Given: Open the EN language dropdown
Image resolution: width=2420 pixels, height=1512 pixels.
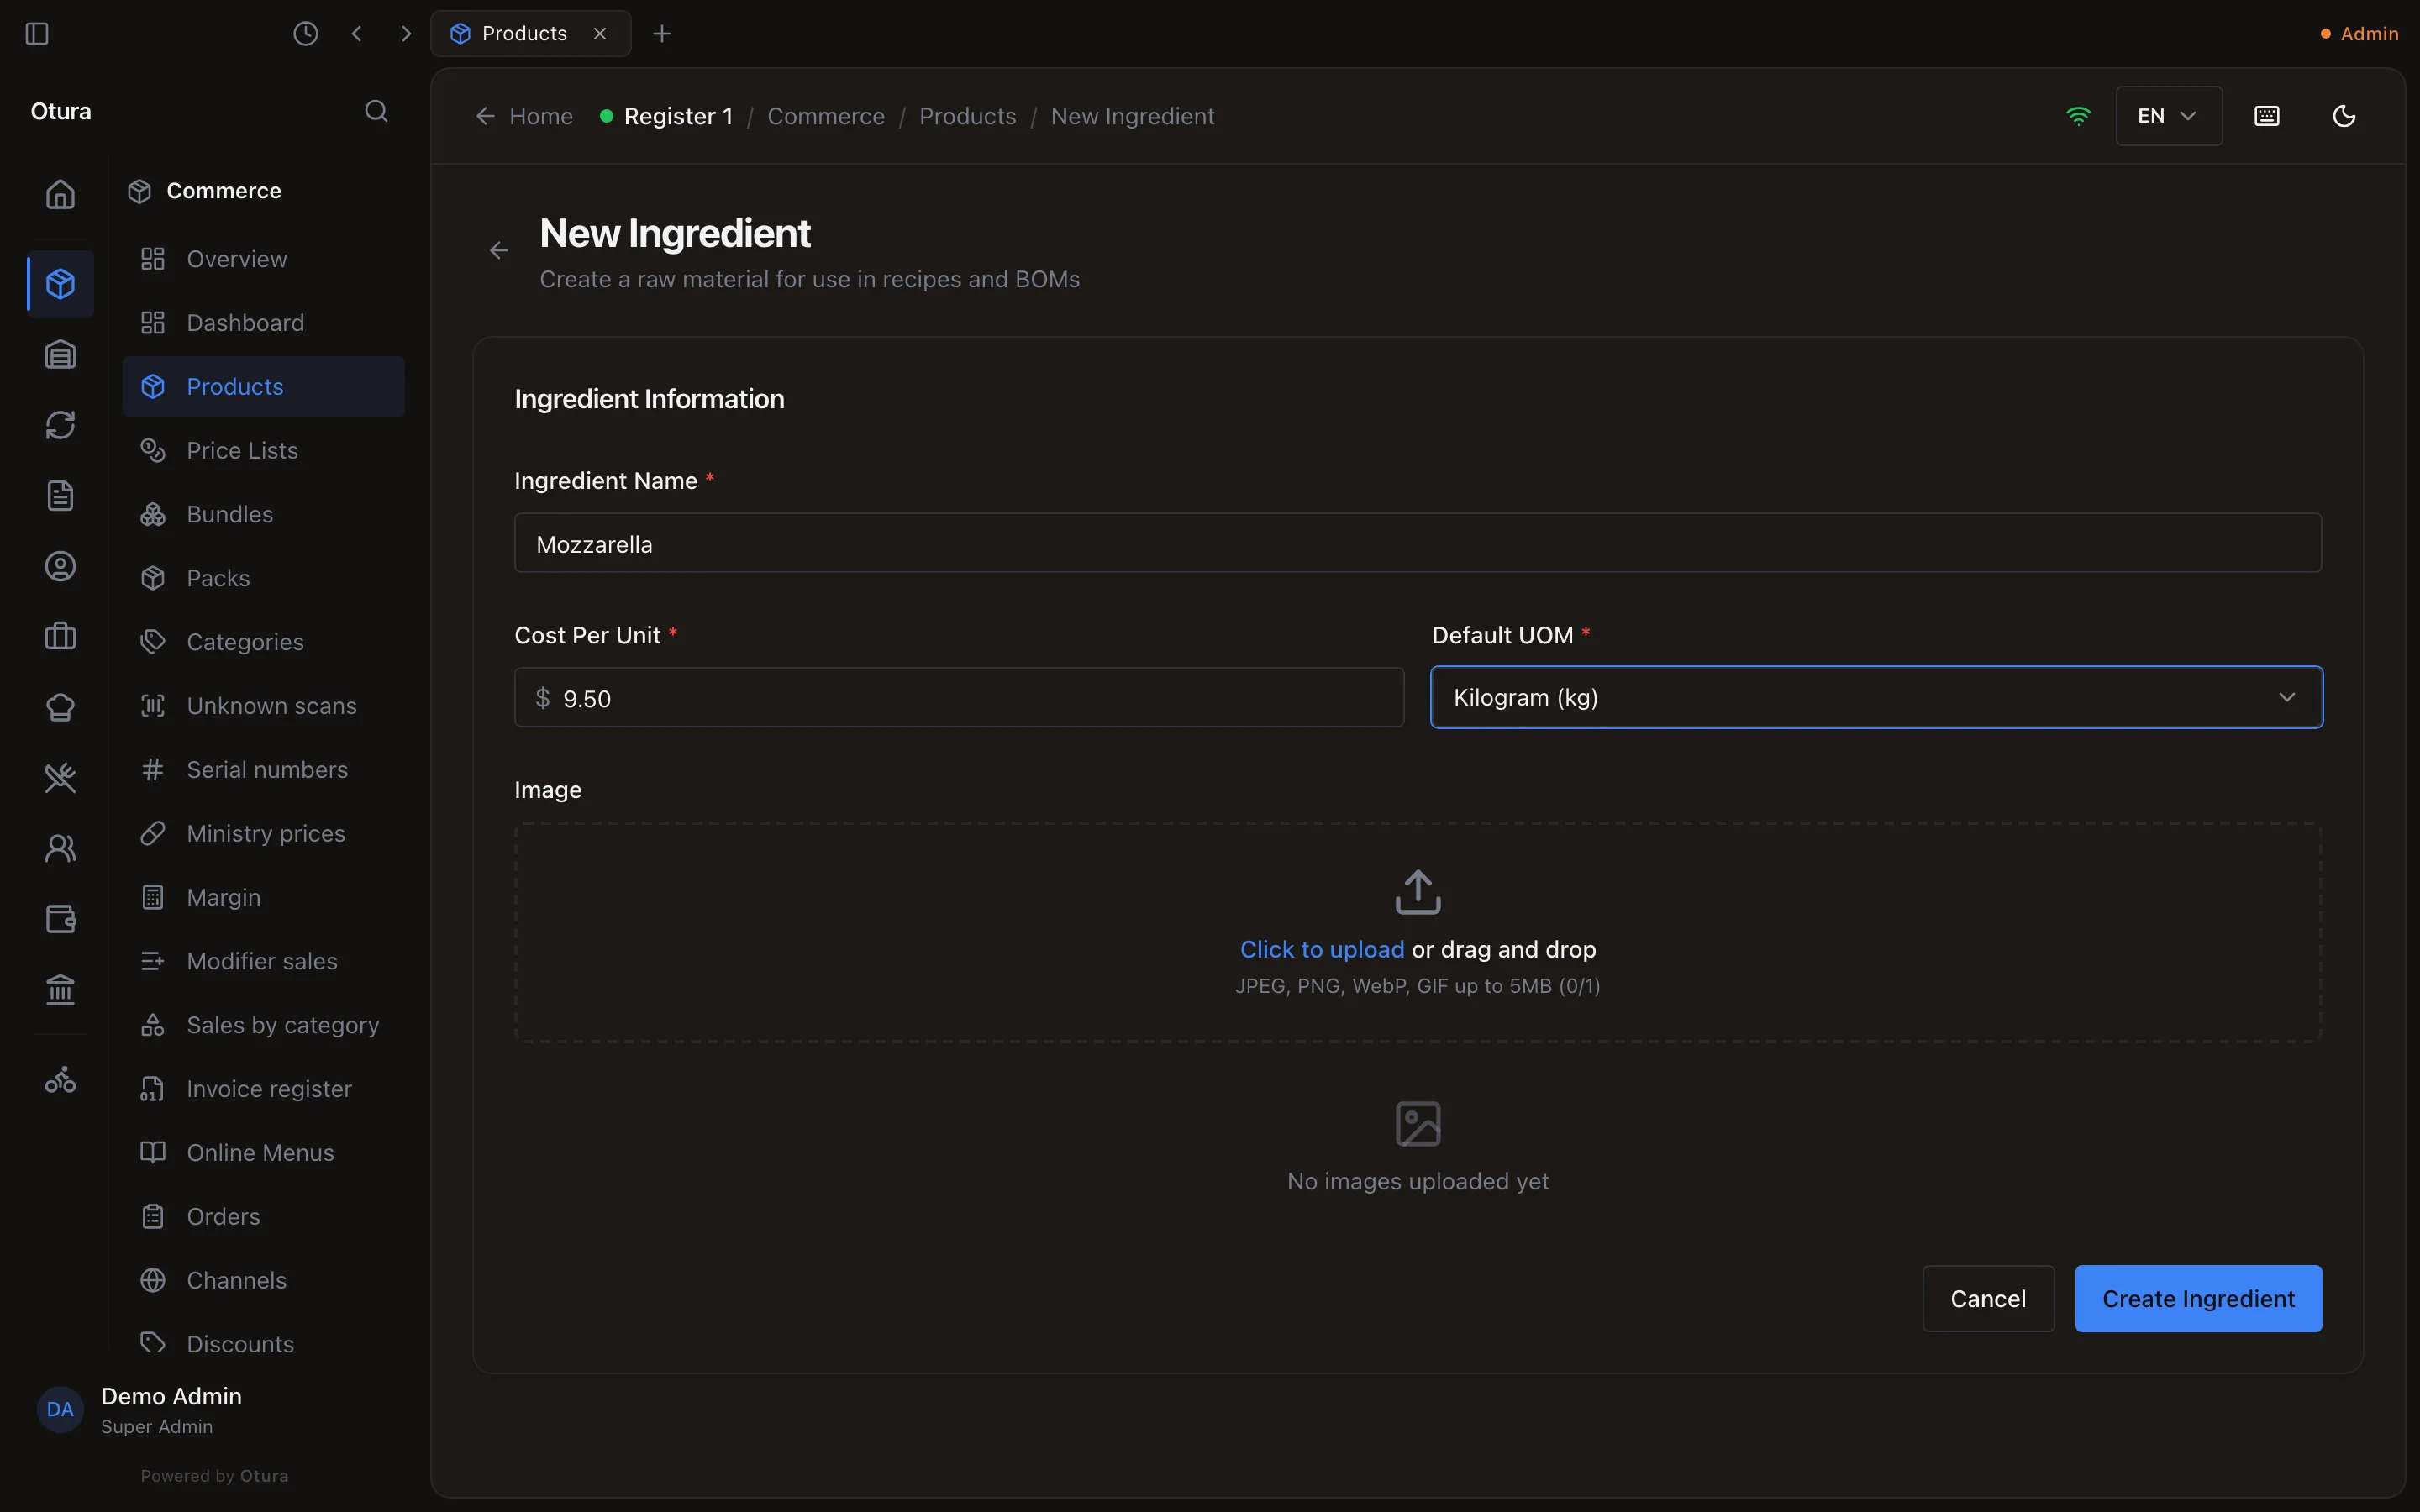Looking at the screenshot, I should click(x=2168, y=116).
